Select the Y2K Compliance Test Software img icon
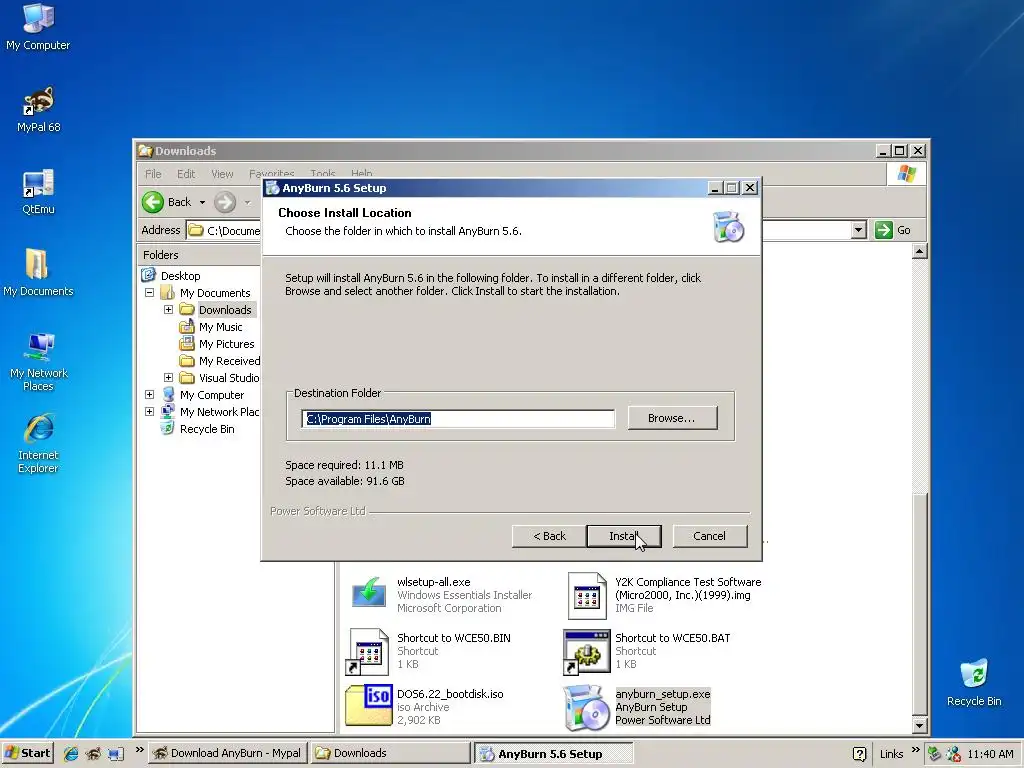The image size is (1024, 768). click(586, 596)
